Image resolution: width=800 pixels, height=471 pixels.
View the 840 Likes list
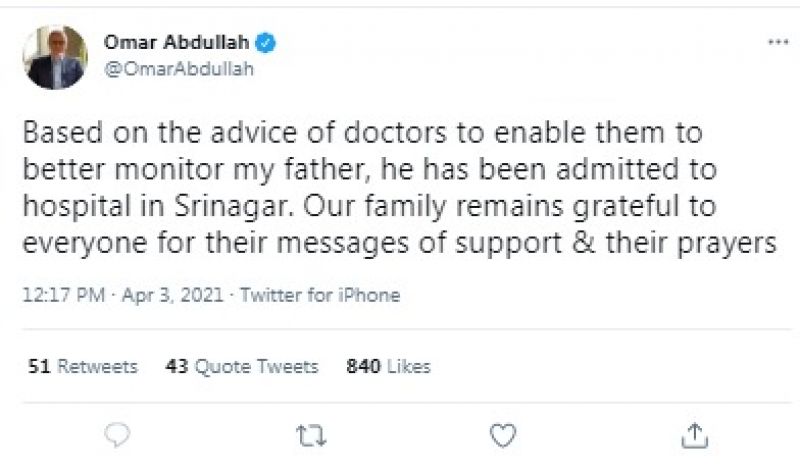388,367
